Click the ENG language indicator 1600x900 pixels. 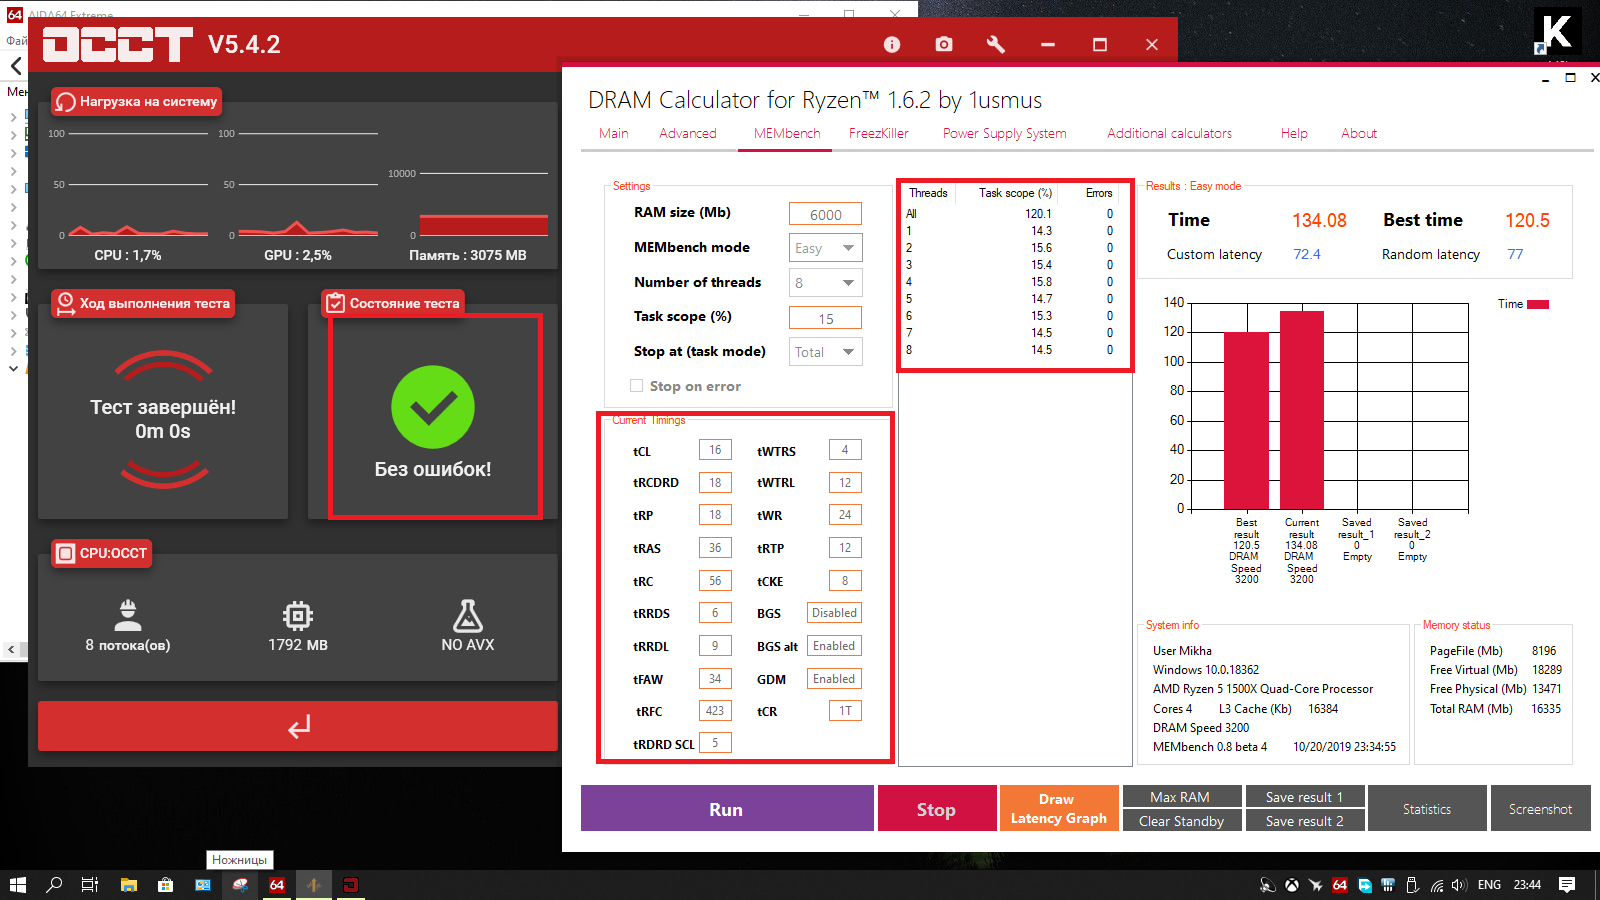tap(1489, 885)
